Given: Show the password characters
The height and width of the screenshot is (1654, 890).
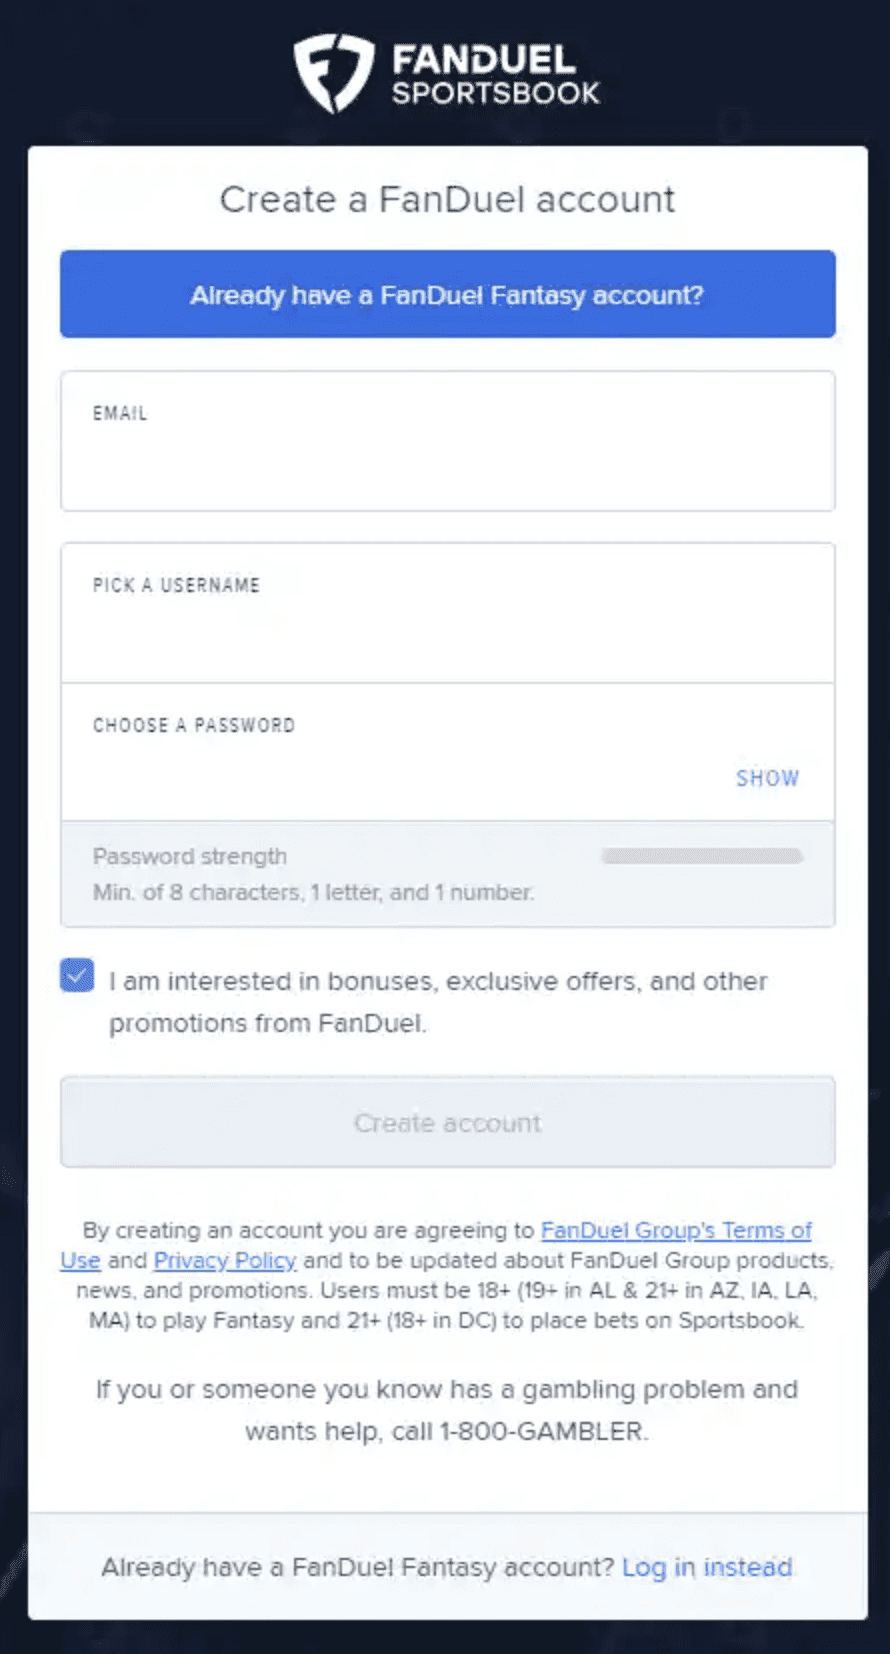Looking at the screenshot, I should coord(767,778).
